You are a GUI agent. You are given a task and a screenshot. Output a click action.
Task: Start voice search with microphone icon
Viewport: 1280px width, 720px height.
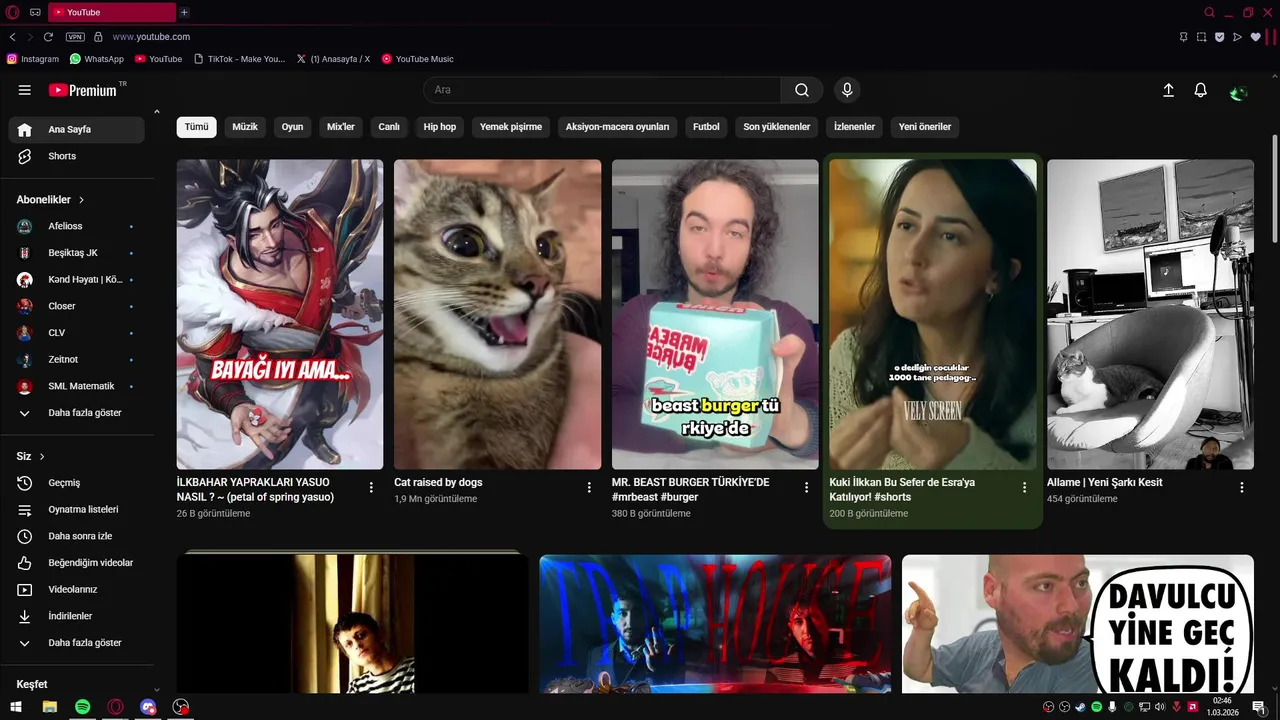pos(847,90)
